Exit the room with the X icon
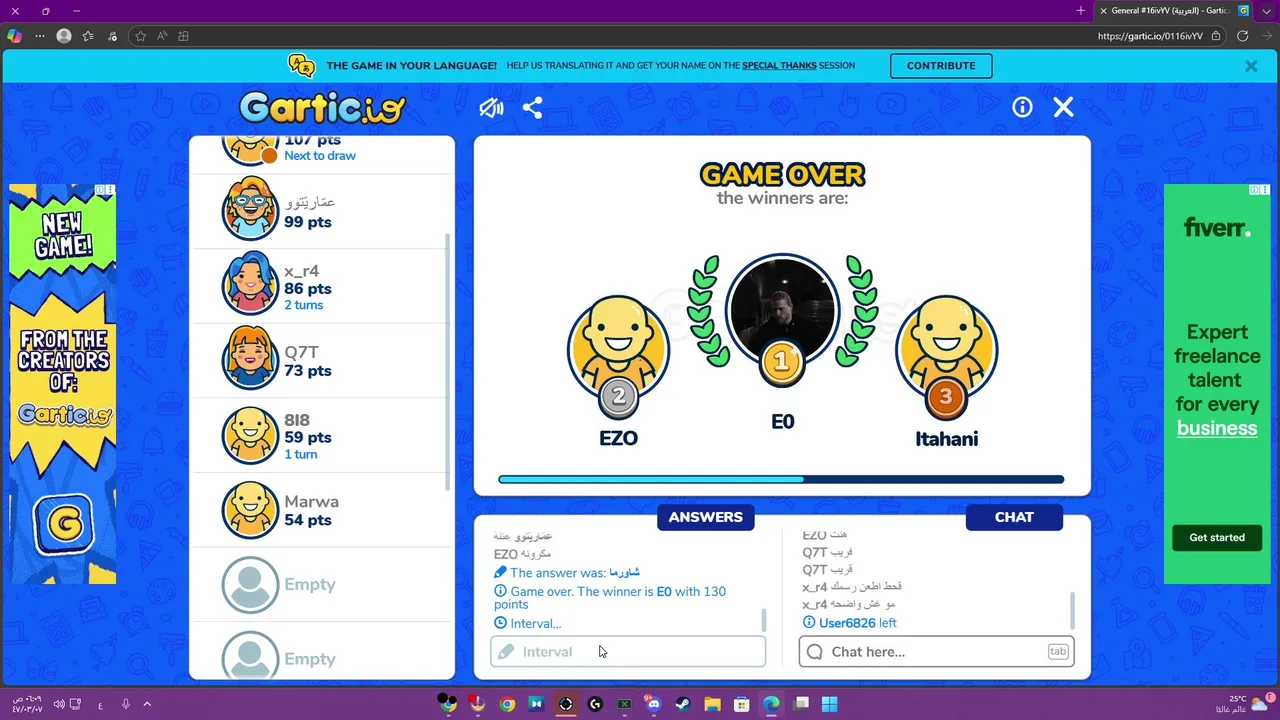1280x720 pixels. [x=1063, y=107]
